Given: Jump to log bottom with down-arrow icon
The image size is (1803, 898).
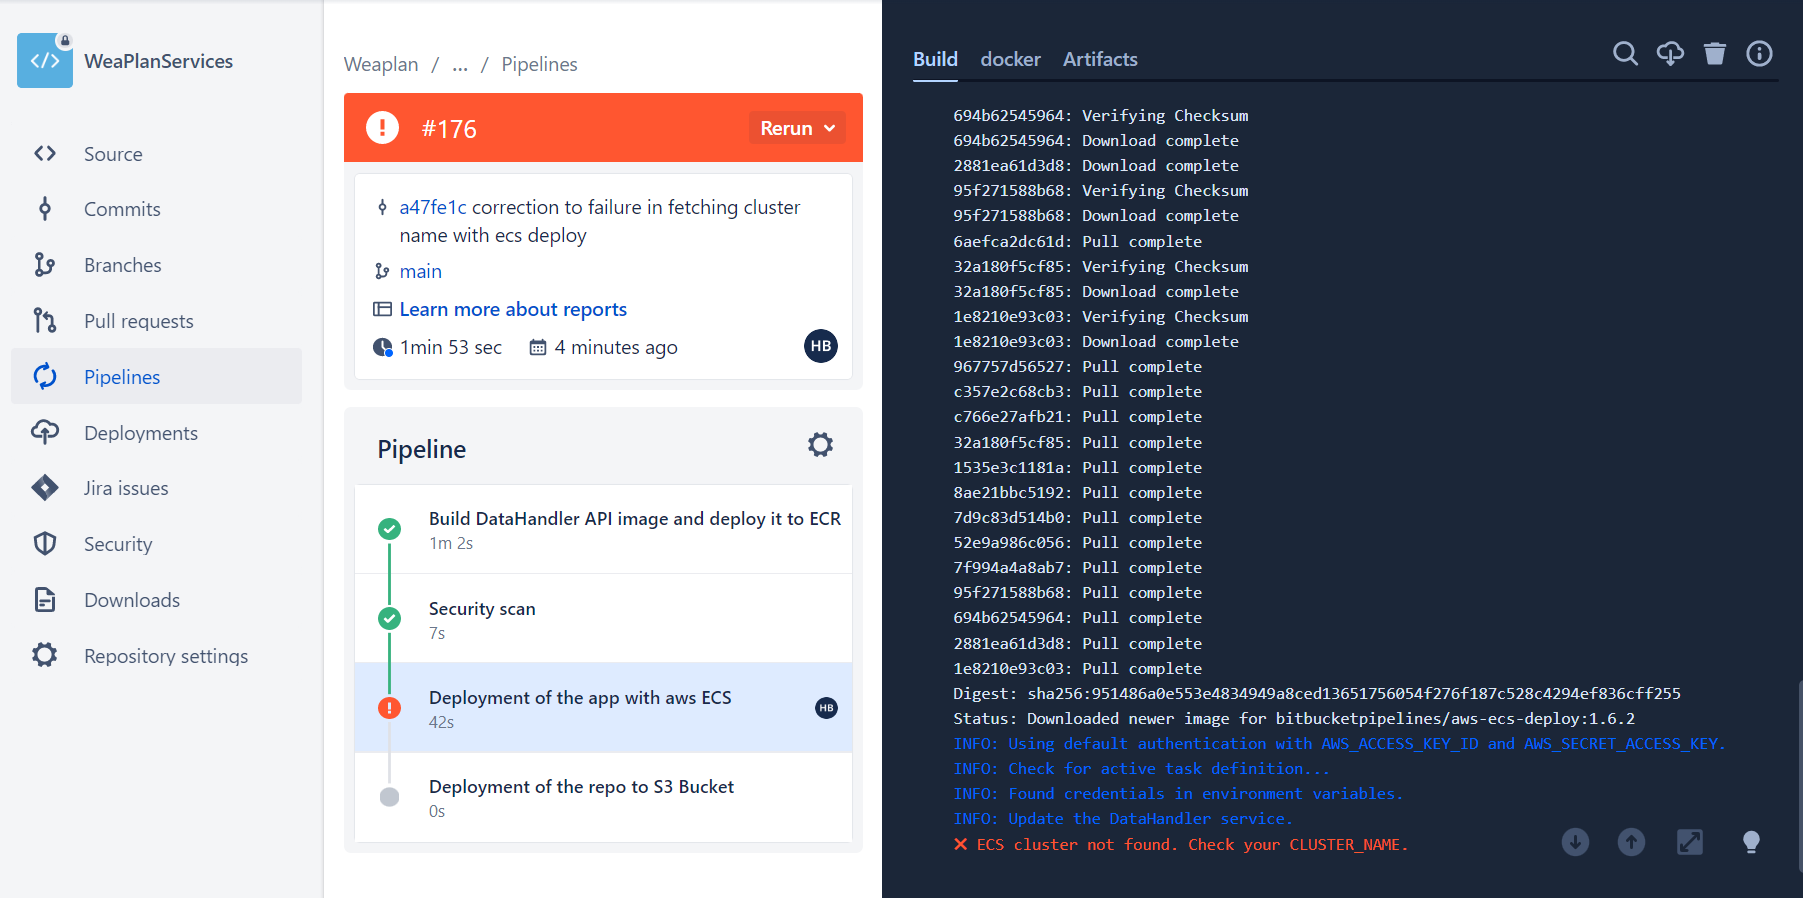Looking at the screenshot, I should click(1575, 842).
